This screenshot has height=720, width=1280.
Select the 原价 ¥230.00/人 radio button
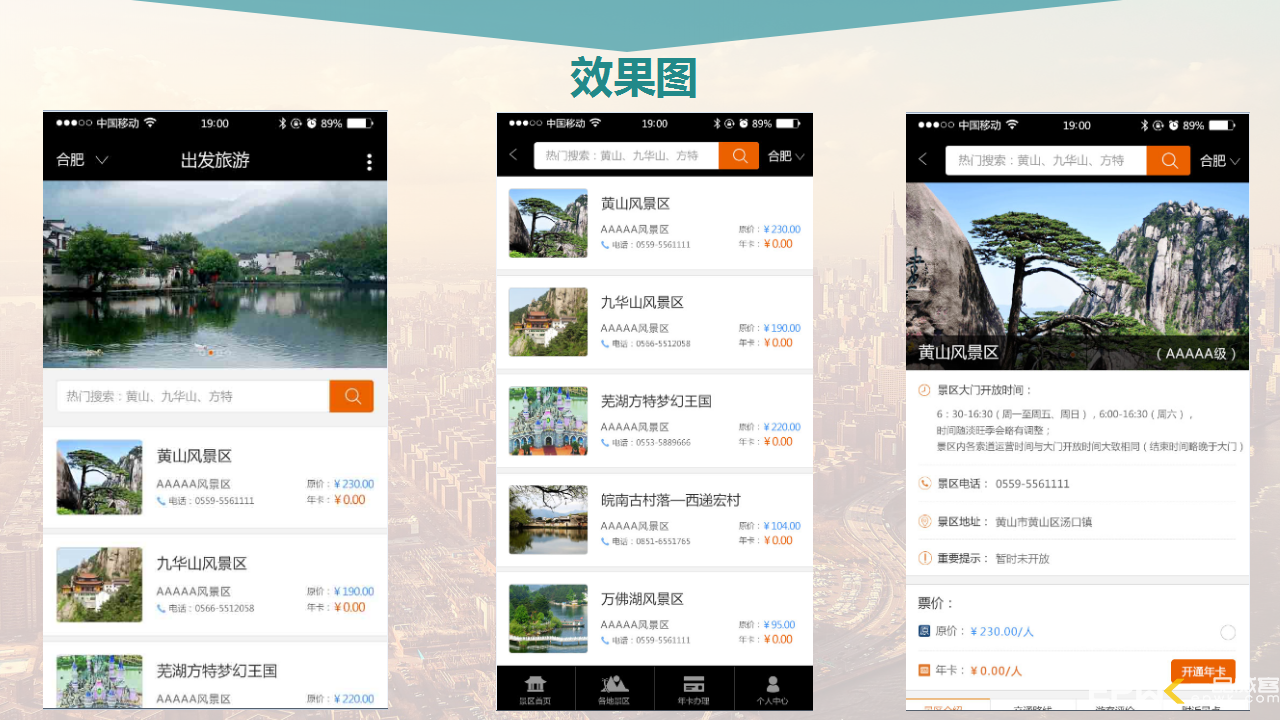coord(1228,632)
